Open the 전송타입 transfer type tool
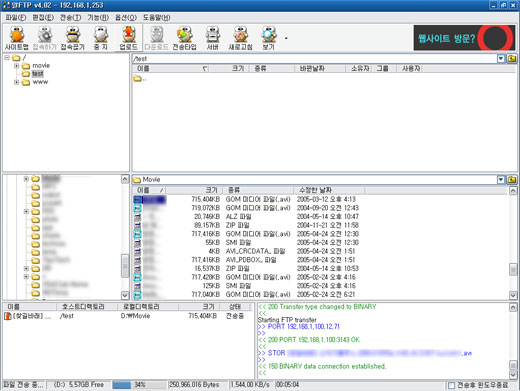The height and width of the screenshot is (391, 520). click(x=184, y=38)
